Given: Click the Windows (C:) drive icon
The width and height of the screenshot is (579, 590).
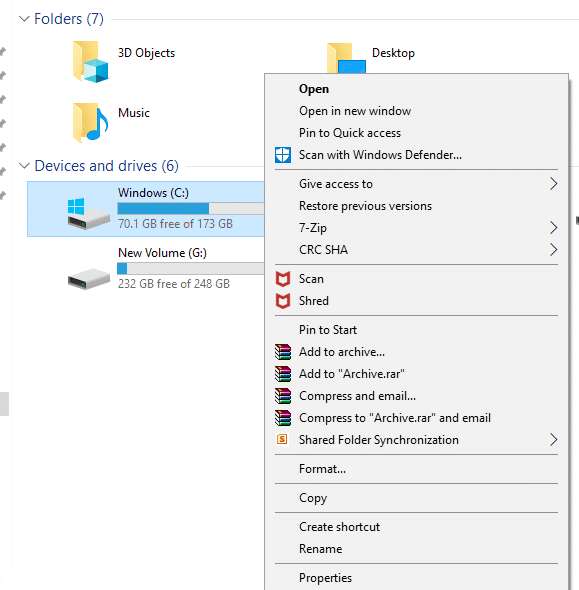Looking at the screenshot, I should coord(89,213).
